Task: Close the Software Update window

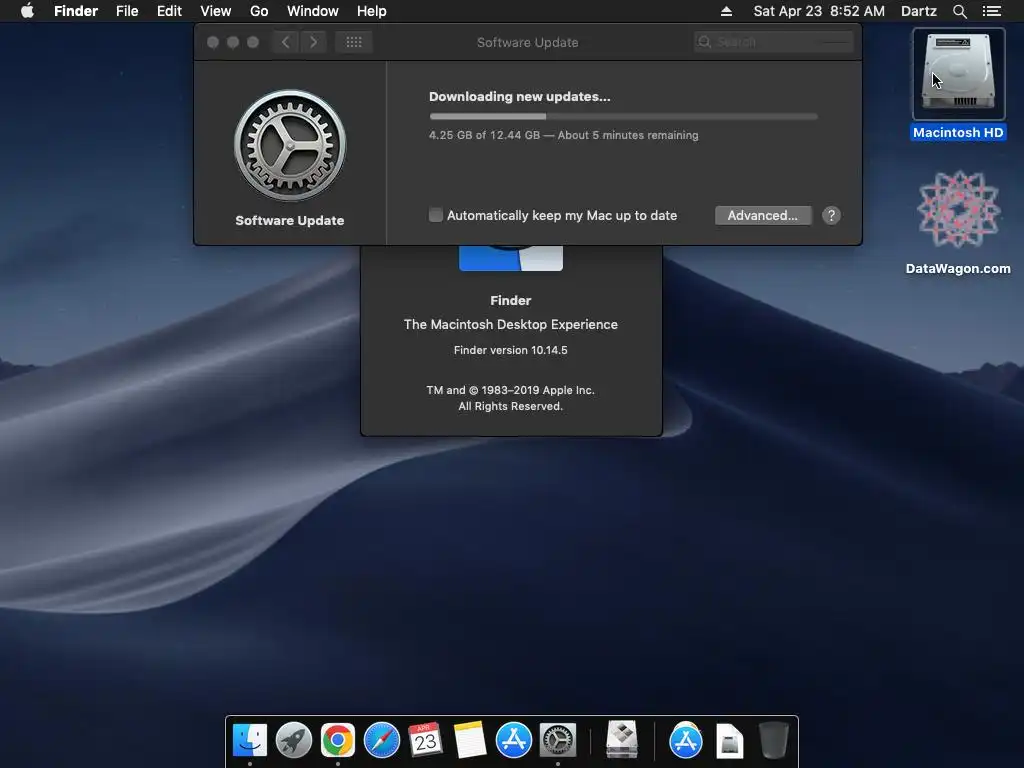Action: pos(213,42)
